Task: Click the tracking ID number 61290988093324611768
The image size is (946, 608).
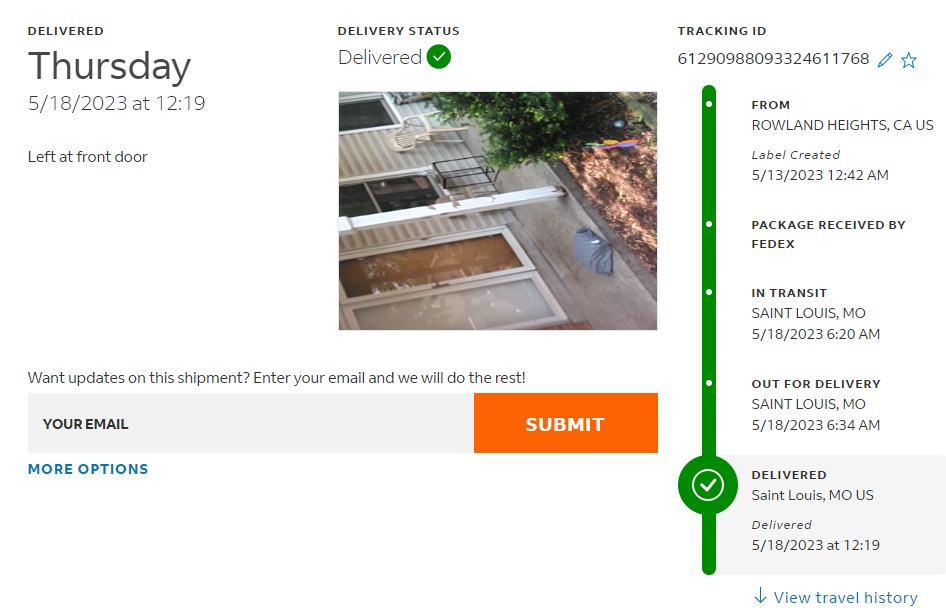Action: tap(773, 59)
